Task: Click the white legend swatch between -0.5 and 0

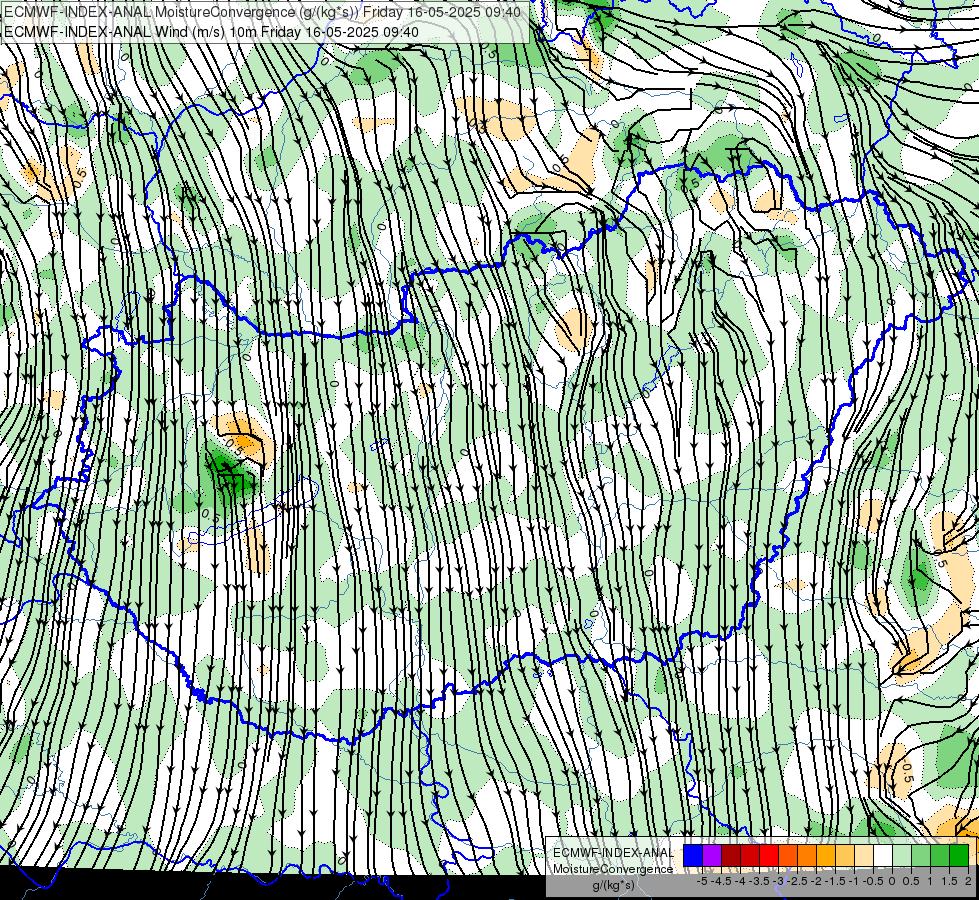Action: (x=883, y=856)
